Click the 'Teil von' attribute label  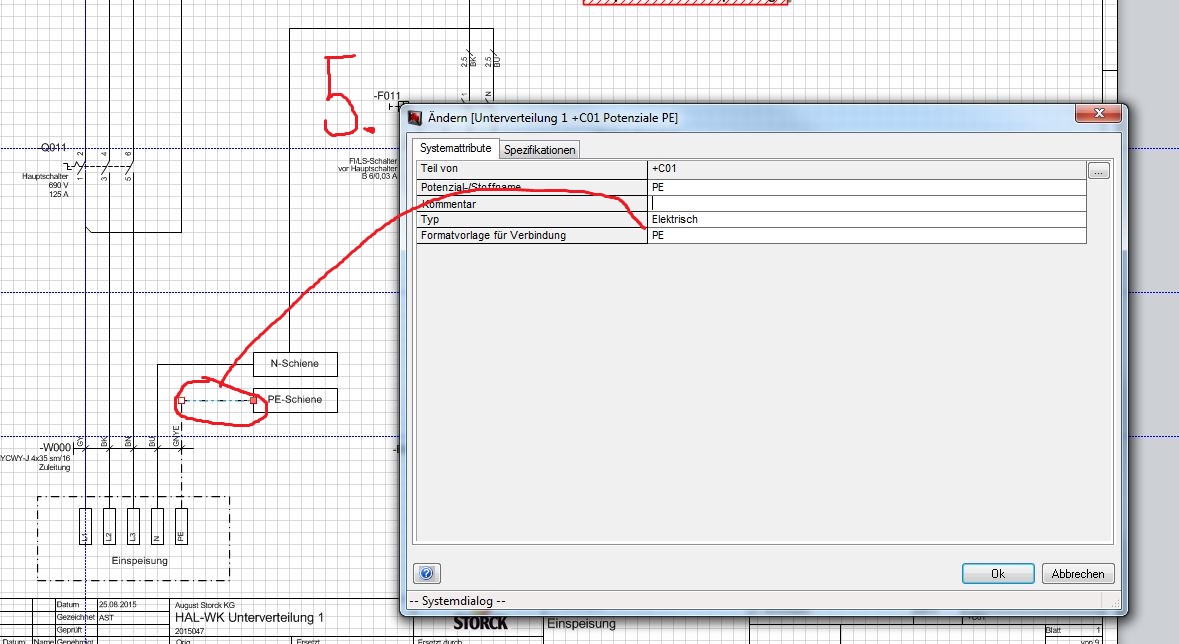[x=439, y=169]
